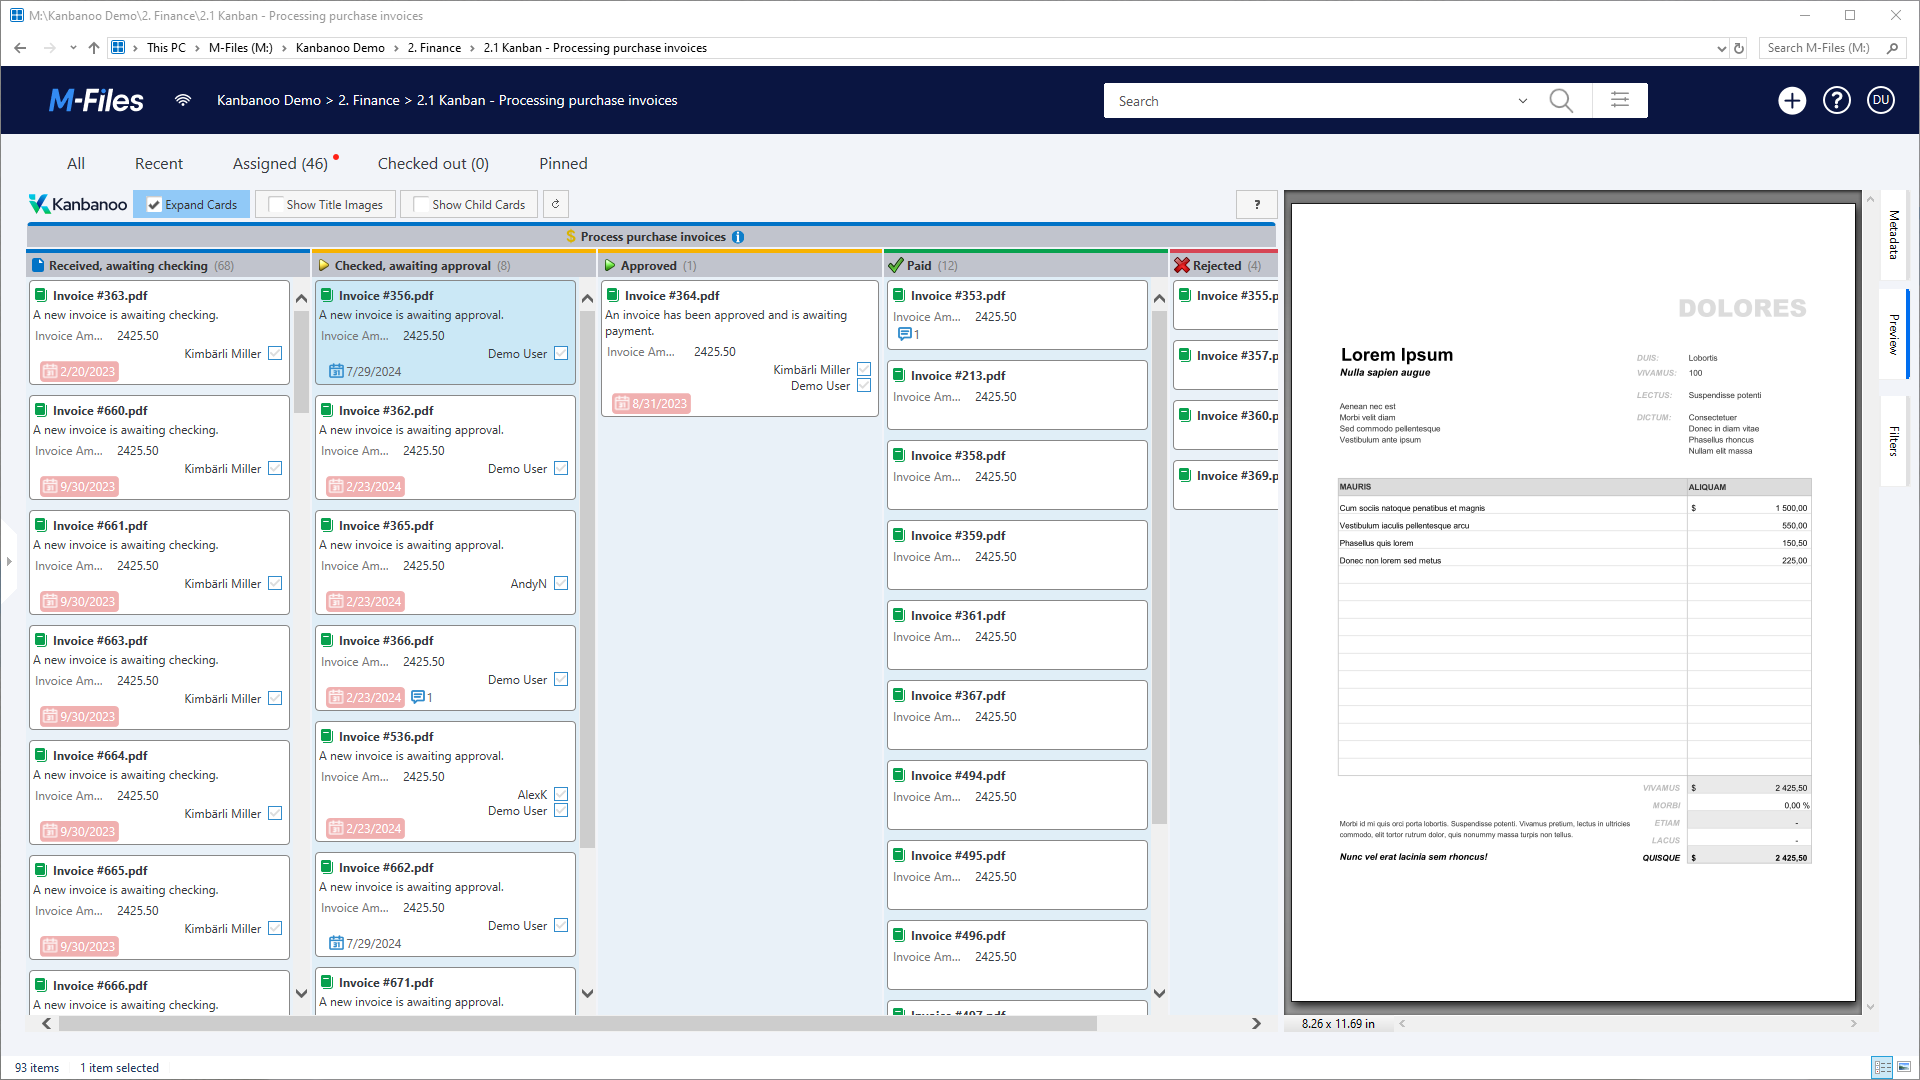Select the Invoice #362.pdf card
Viewport: 1920px width, 1080px height.
(x=445, y=447)
